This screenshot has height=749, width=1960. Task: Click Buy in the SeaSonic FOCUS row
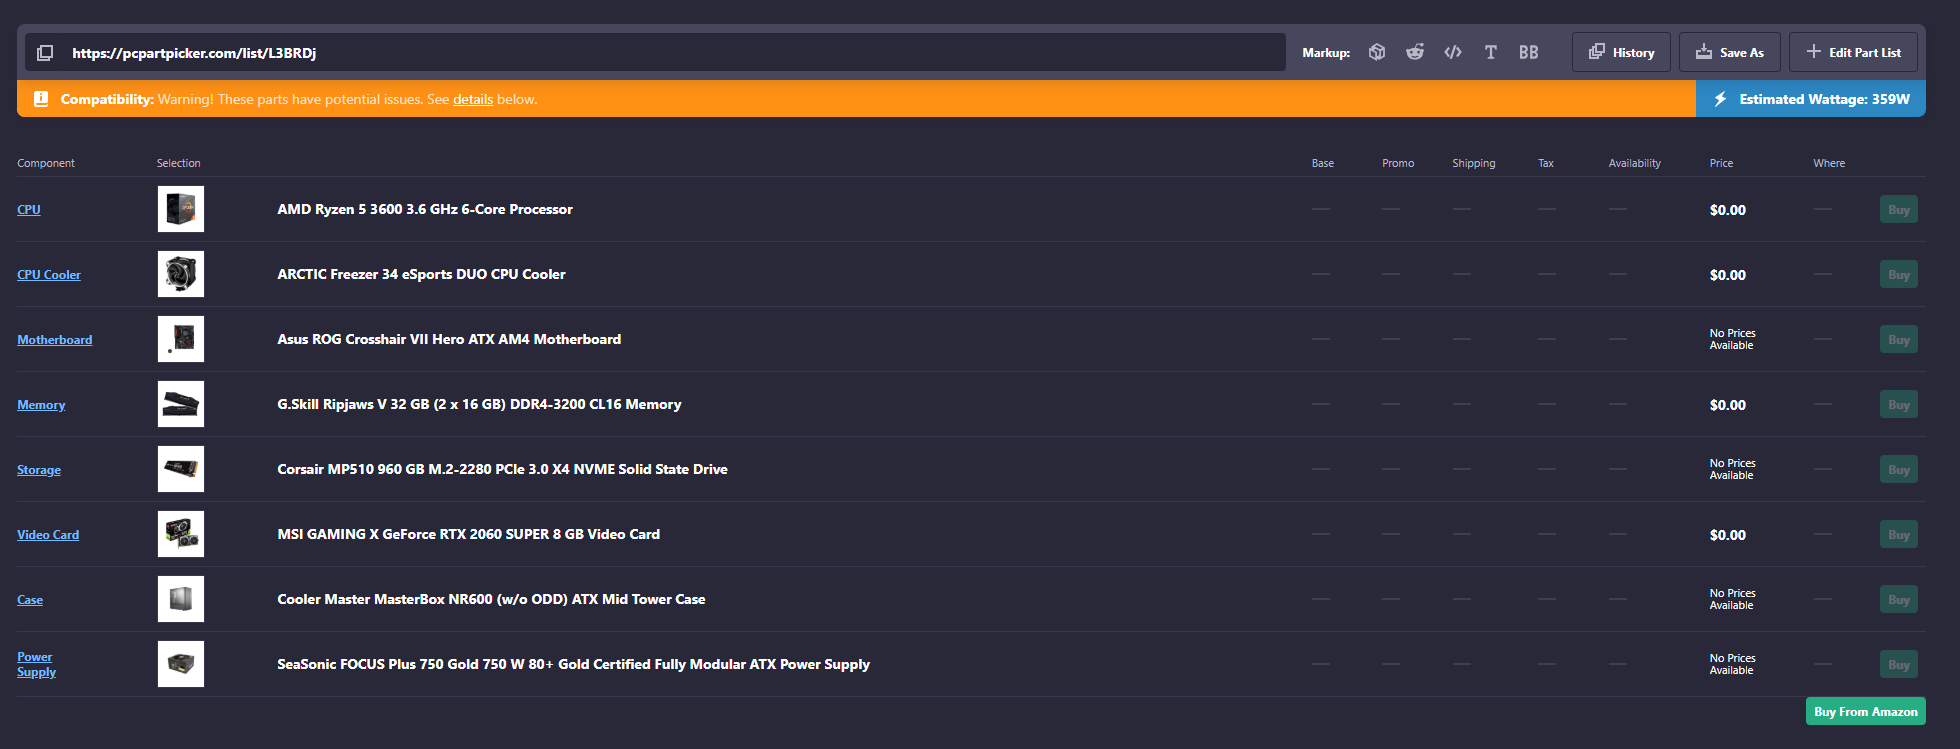click(x=1899, y=664)
